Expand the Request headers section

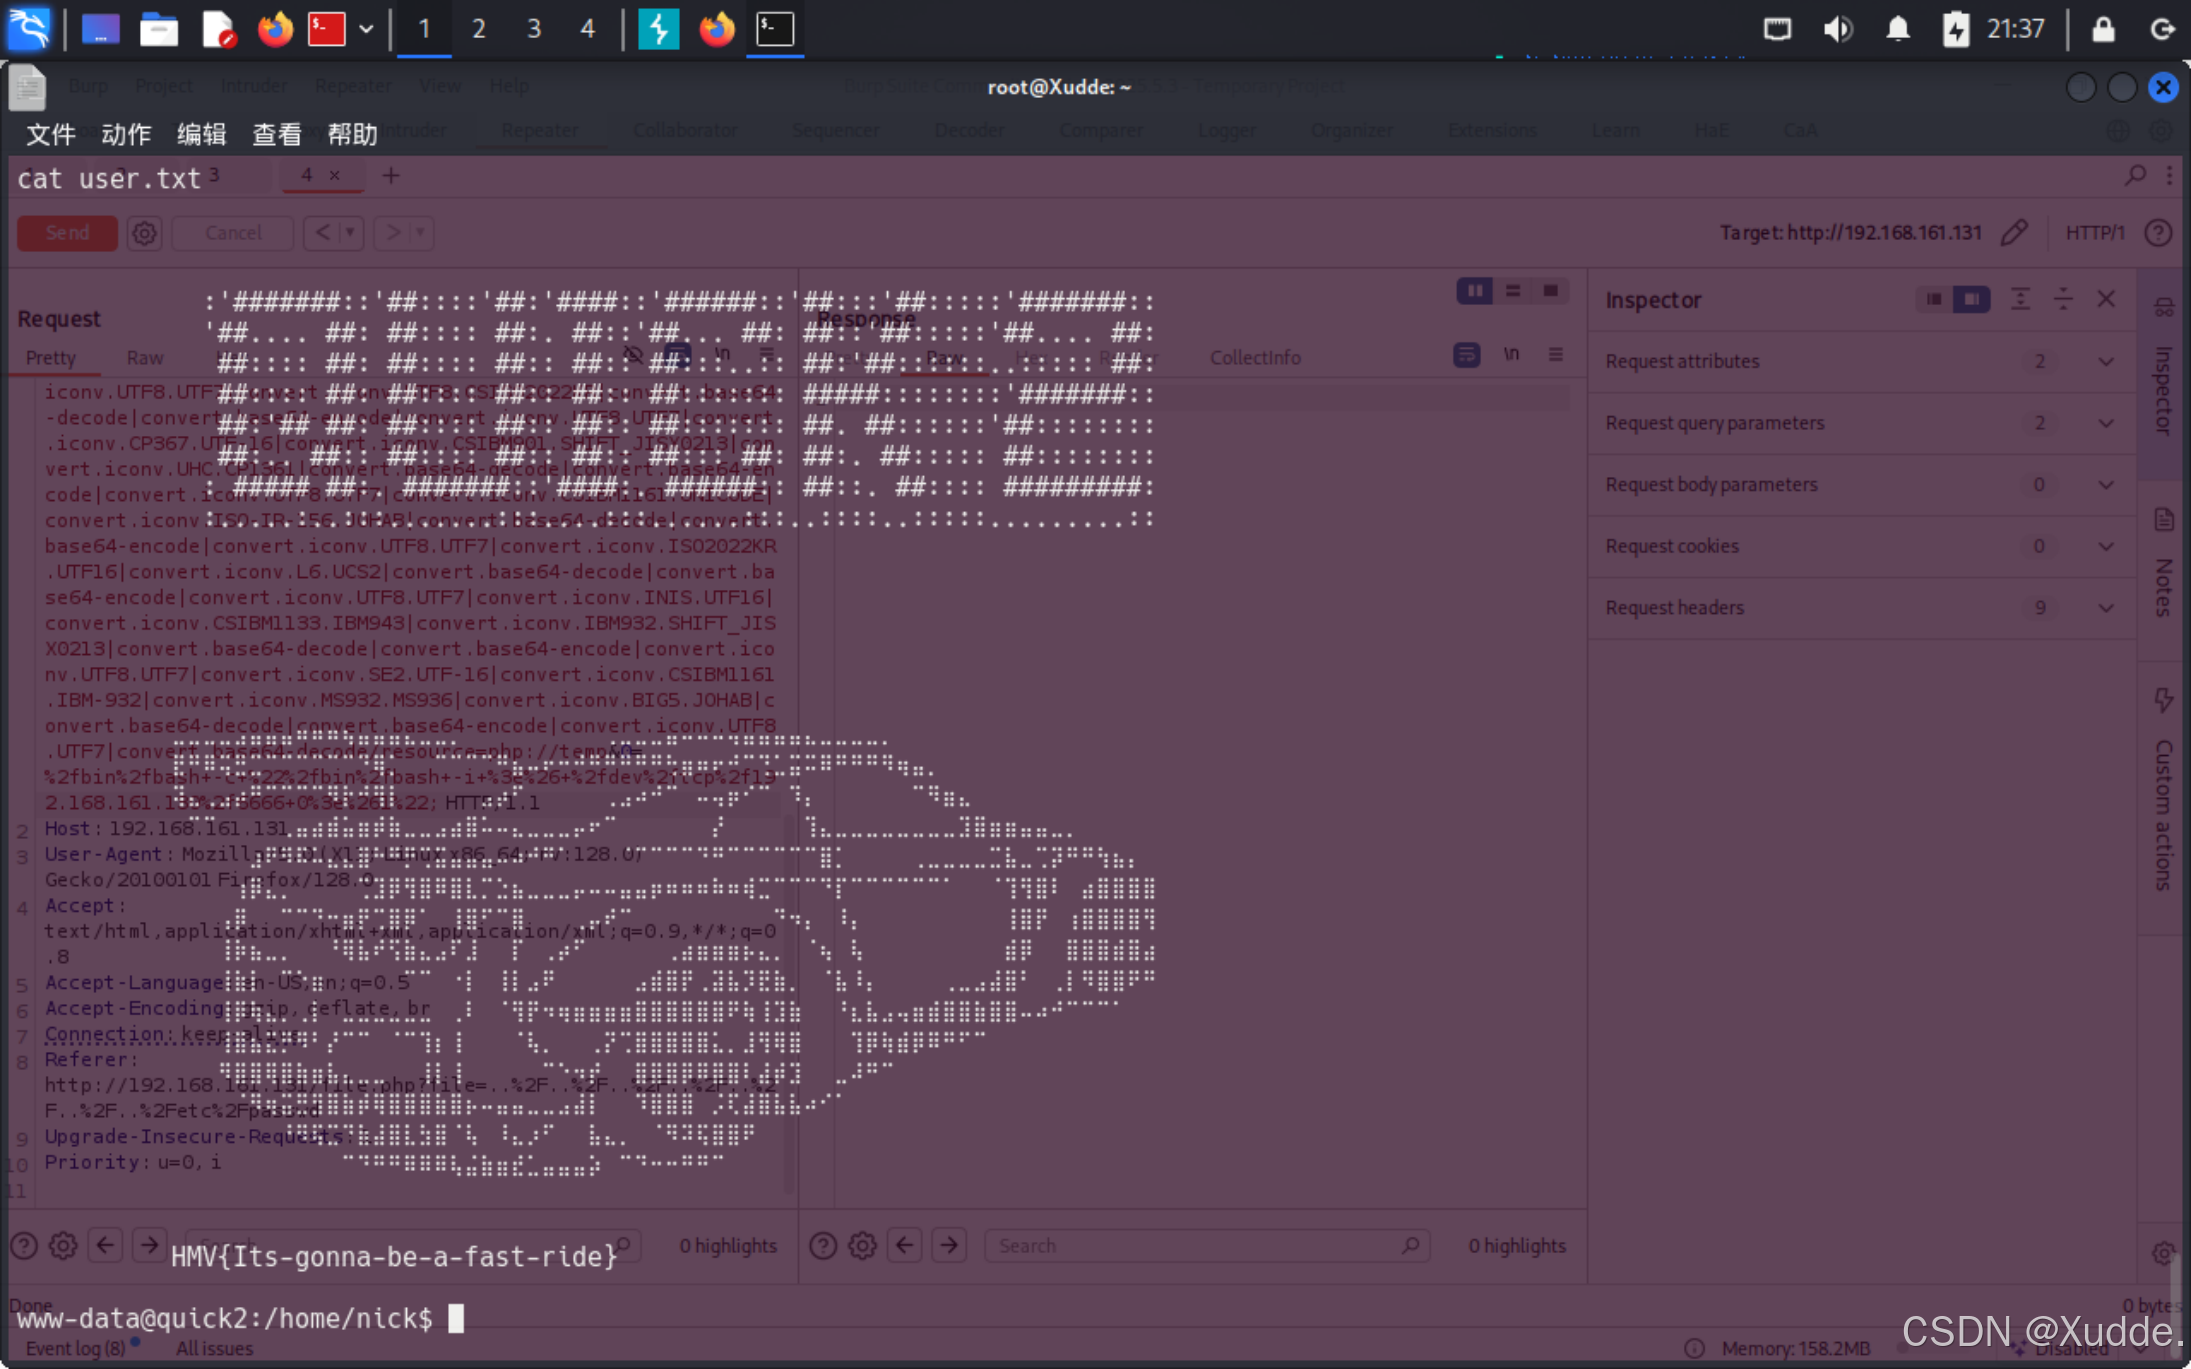click(x=2105, y=608)
